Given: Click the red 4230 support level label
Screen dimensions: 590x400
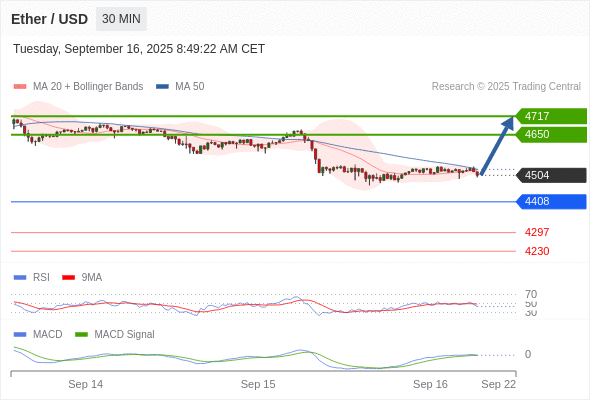Looking at the screenshot, I should pos(537,251).
